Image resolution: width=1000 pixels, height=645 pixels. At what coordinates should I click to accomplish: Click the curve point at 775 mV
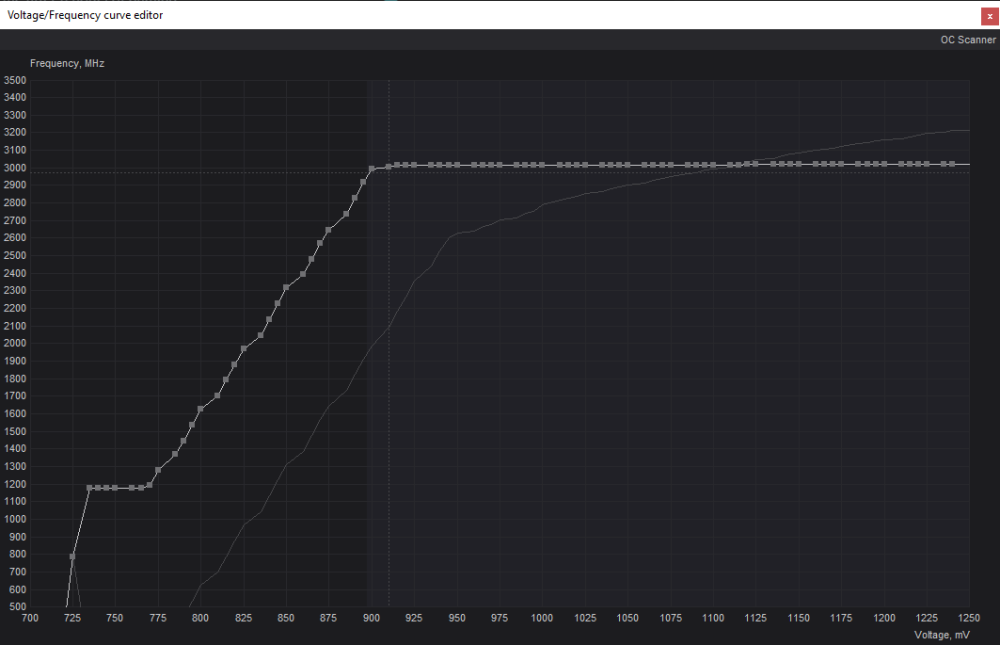coord(158,470)
